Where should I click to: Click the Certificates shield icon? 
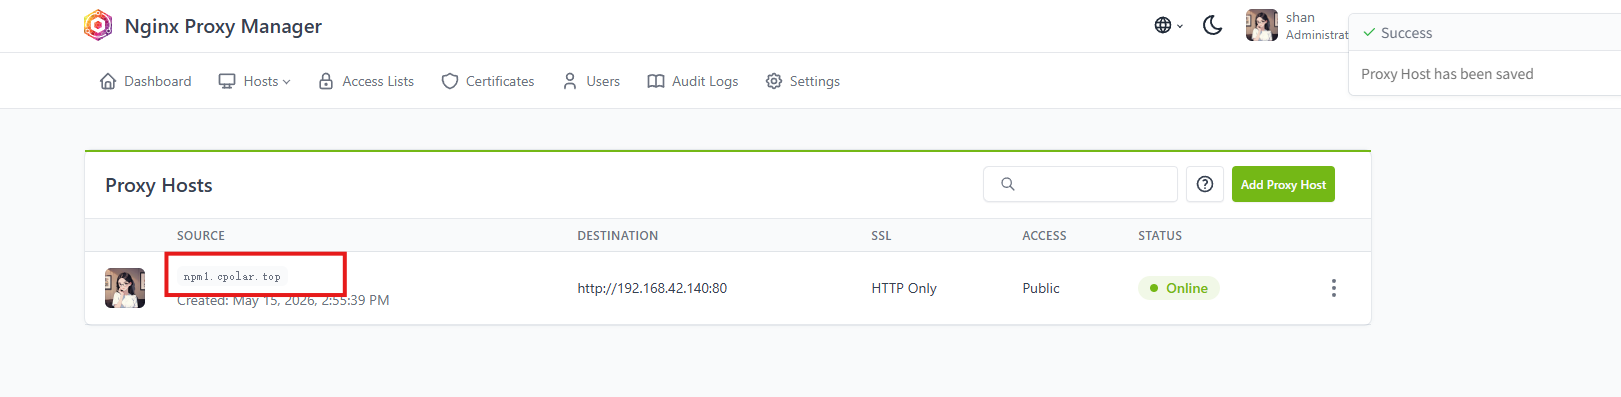click(x=450, y=81)
